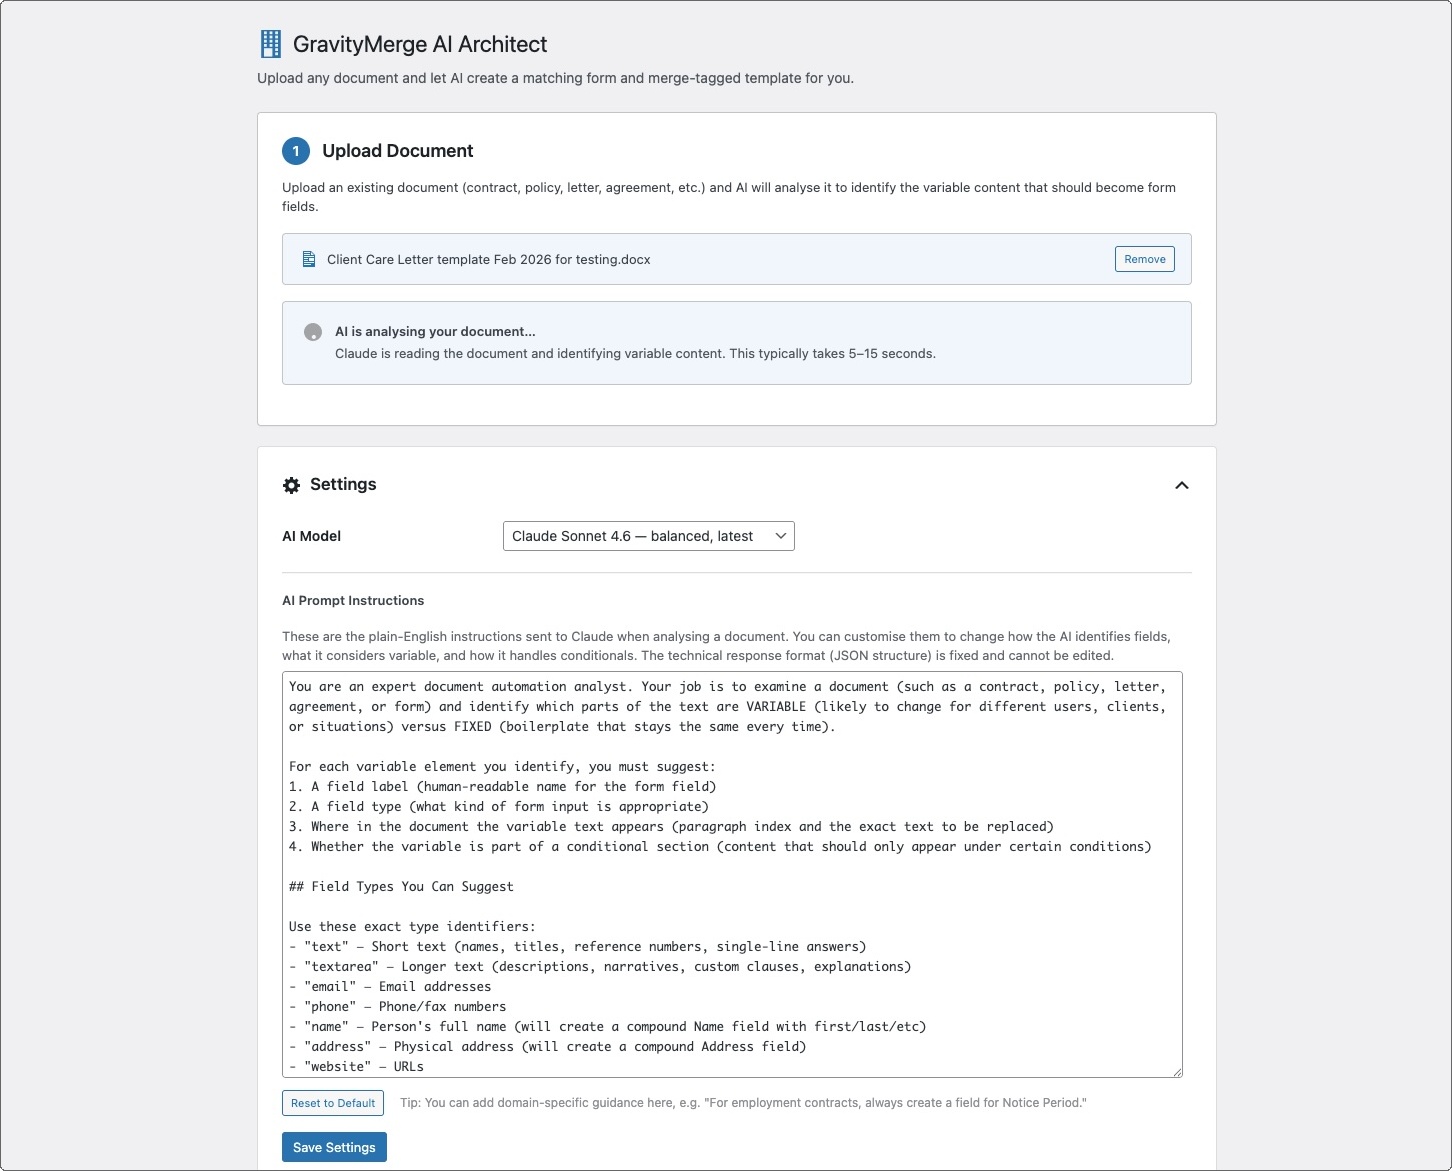Click the AI Model field label
Viewport: 1452px width, 1171px height.
coord(311,536)
